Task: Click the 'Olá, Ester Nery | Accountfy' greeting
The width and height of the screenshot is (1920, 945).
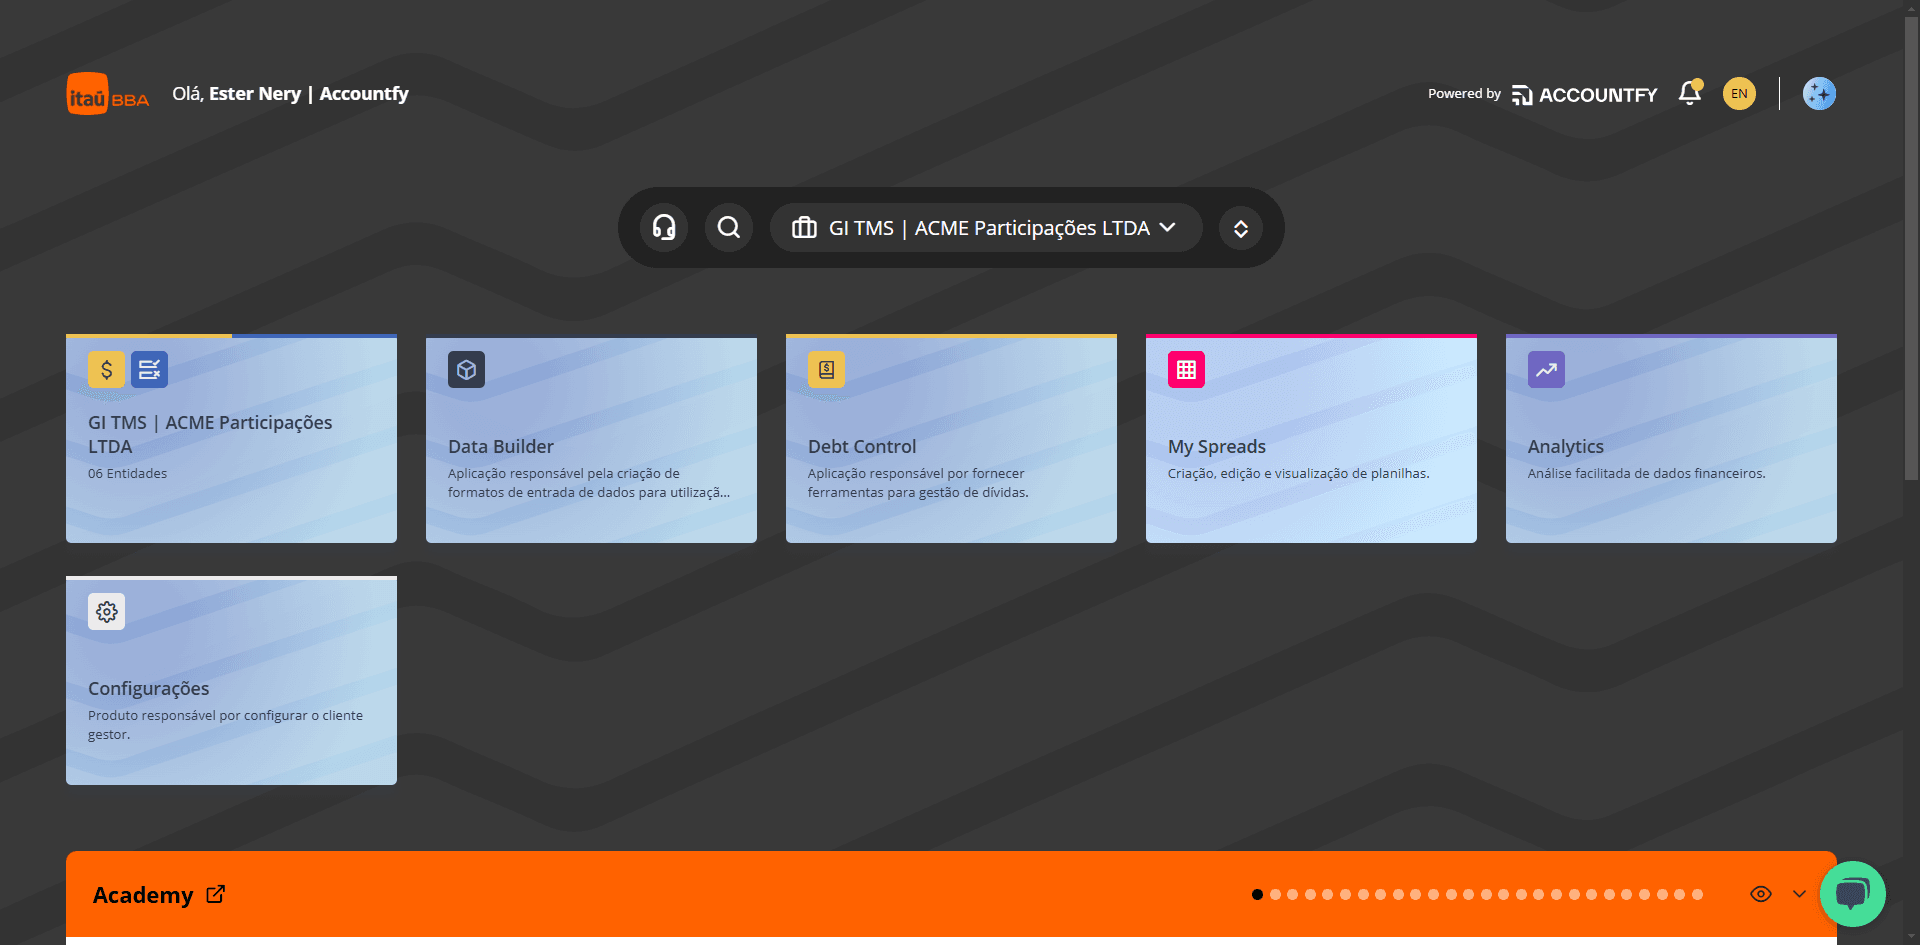Action: pyautogui.click(x=290, y=94)
